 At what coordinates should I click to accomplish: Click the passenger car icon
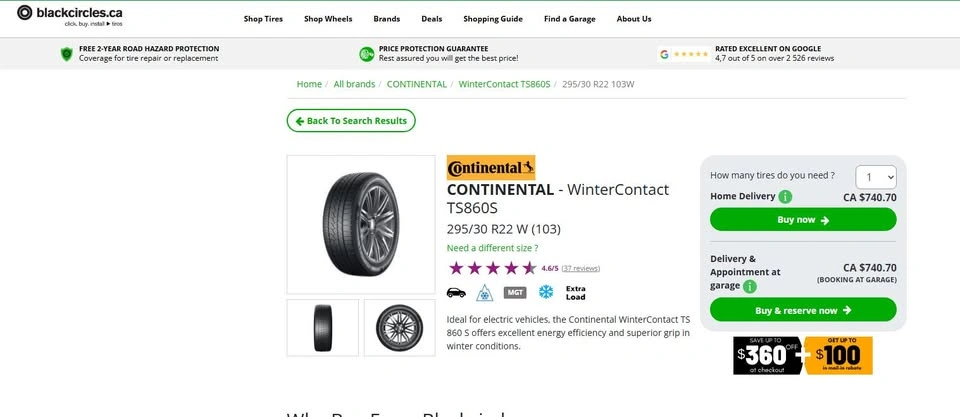click(x=456, y=292)
